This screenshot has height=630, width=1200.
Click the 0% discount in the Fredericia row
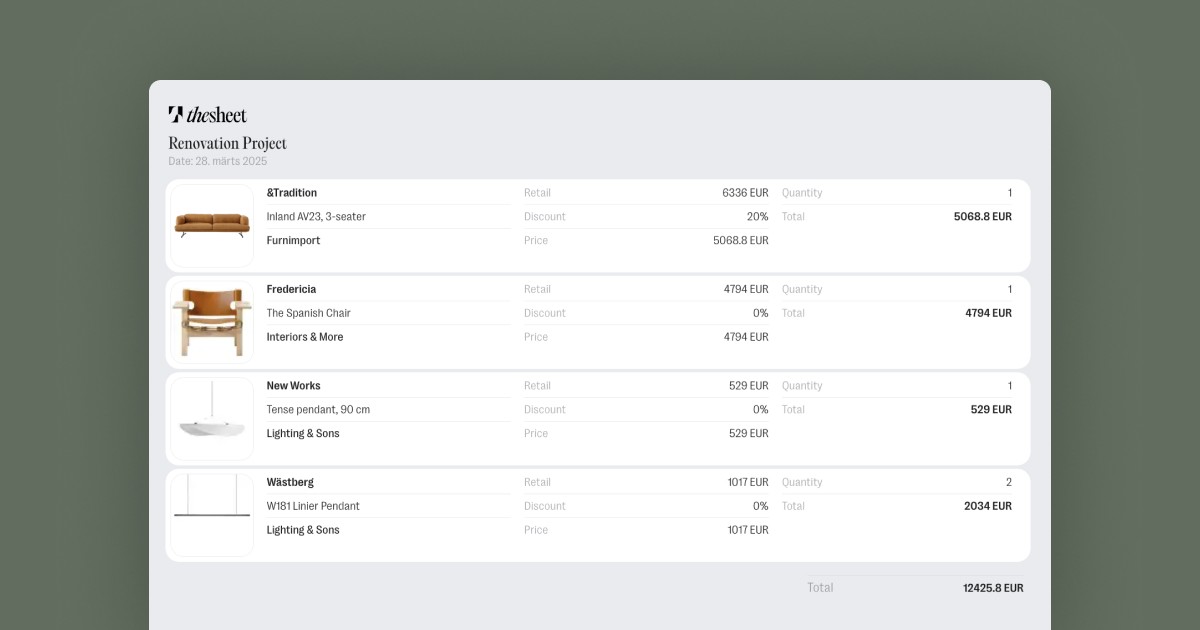point(761,313)
